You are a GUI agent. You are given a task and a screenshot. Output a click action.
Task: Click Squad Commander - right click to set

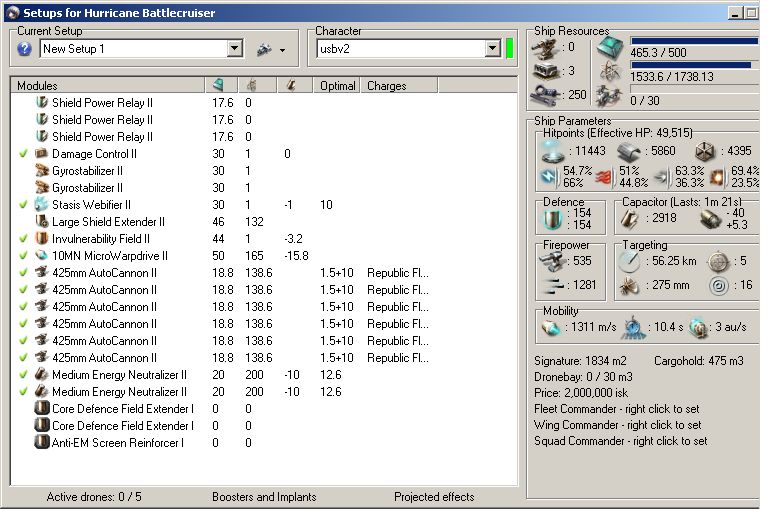point(620,441)
